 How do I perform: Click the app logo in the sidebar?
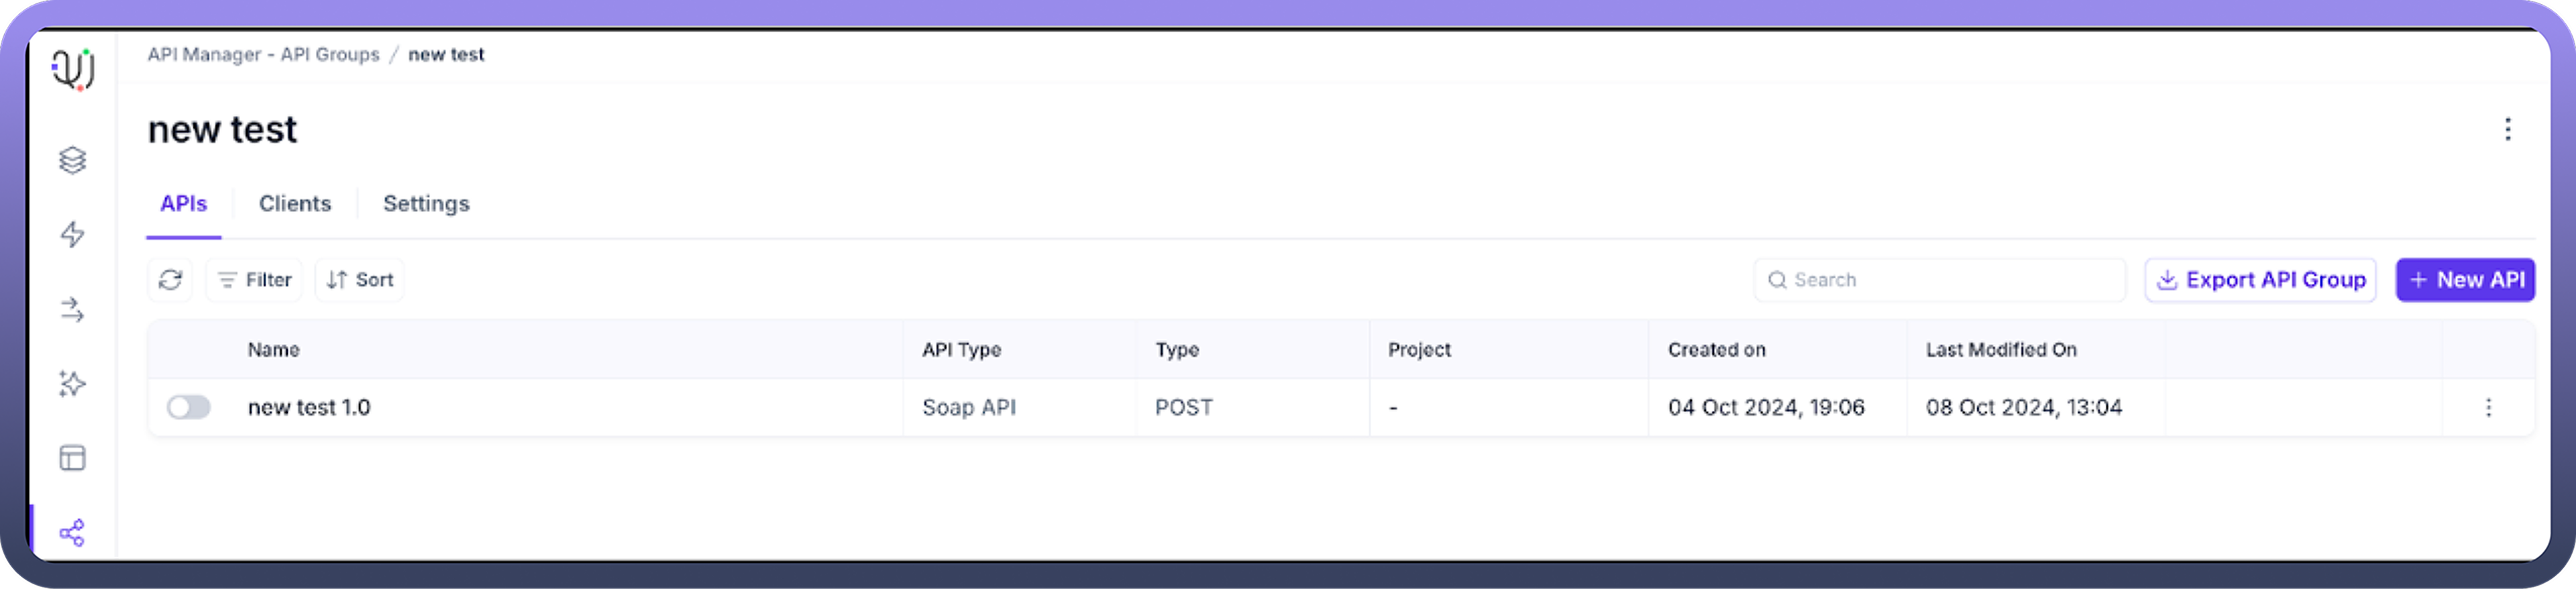(x=73, y=69)
